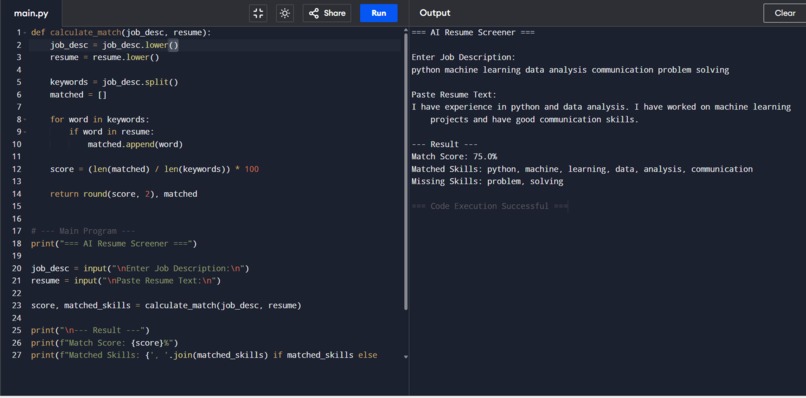Click '--- Result ---' in output

tap(444, 144)
